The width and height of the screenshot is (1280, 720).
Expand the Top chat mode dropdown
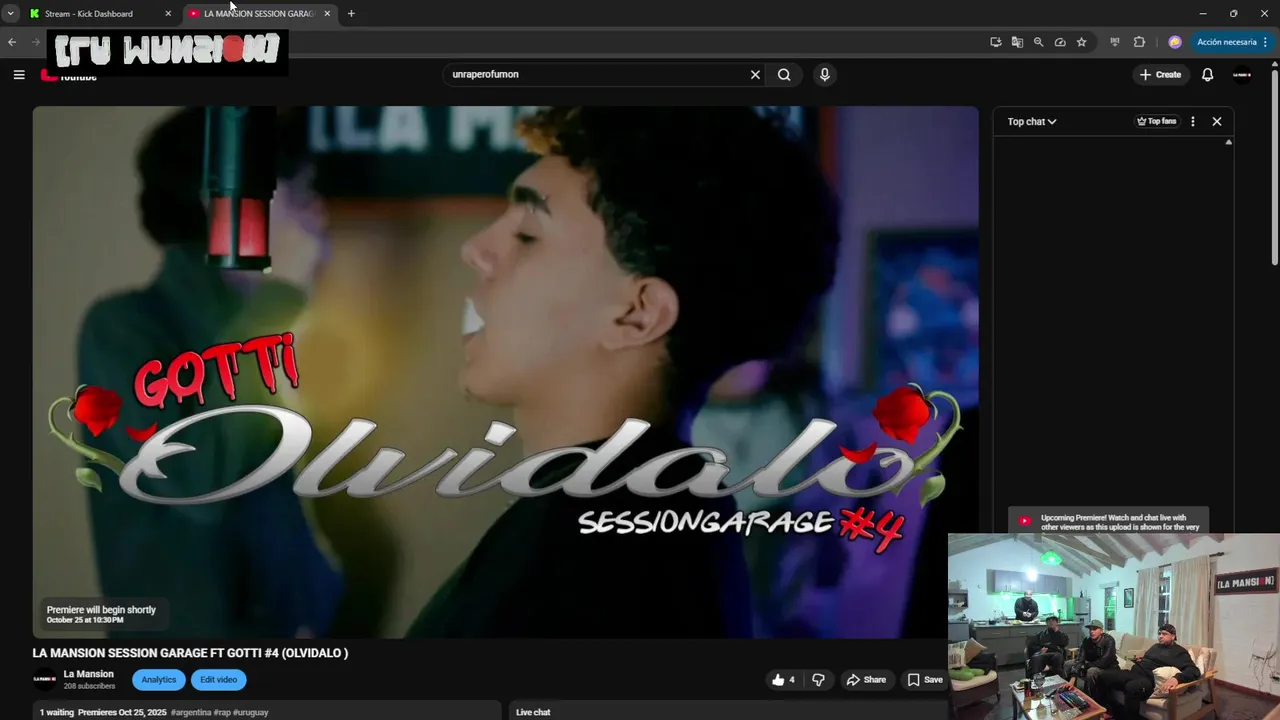(1032, 122)
